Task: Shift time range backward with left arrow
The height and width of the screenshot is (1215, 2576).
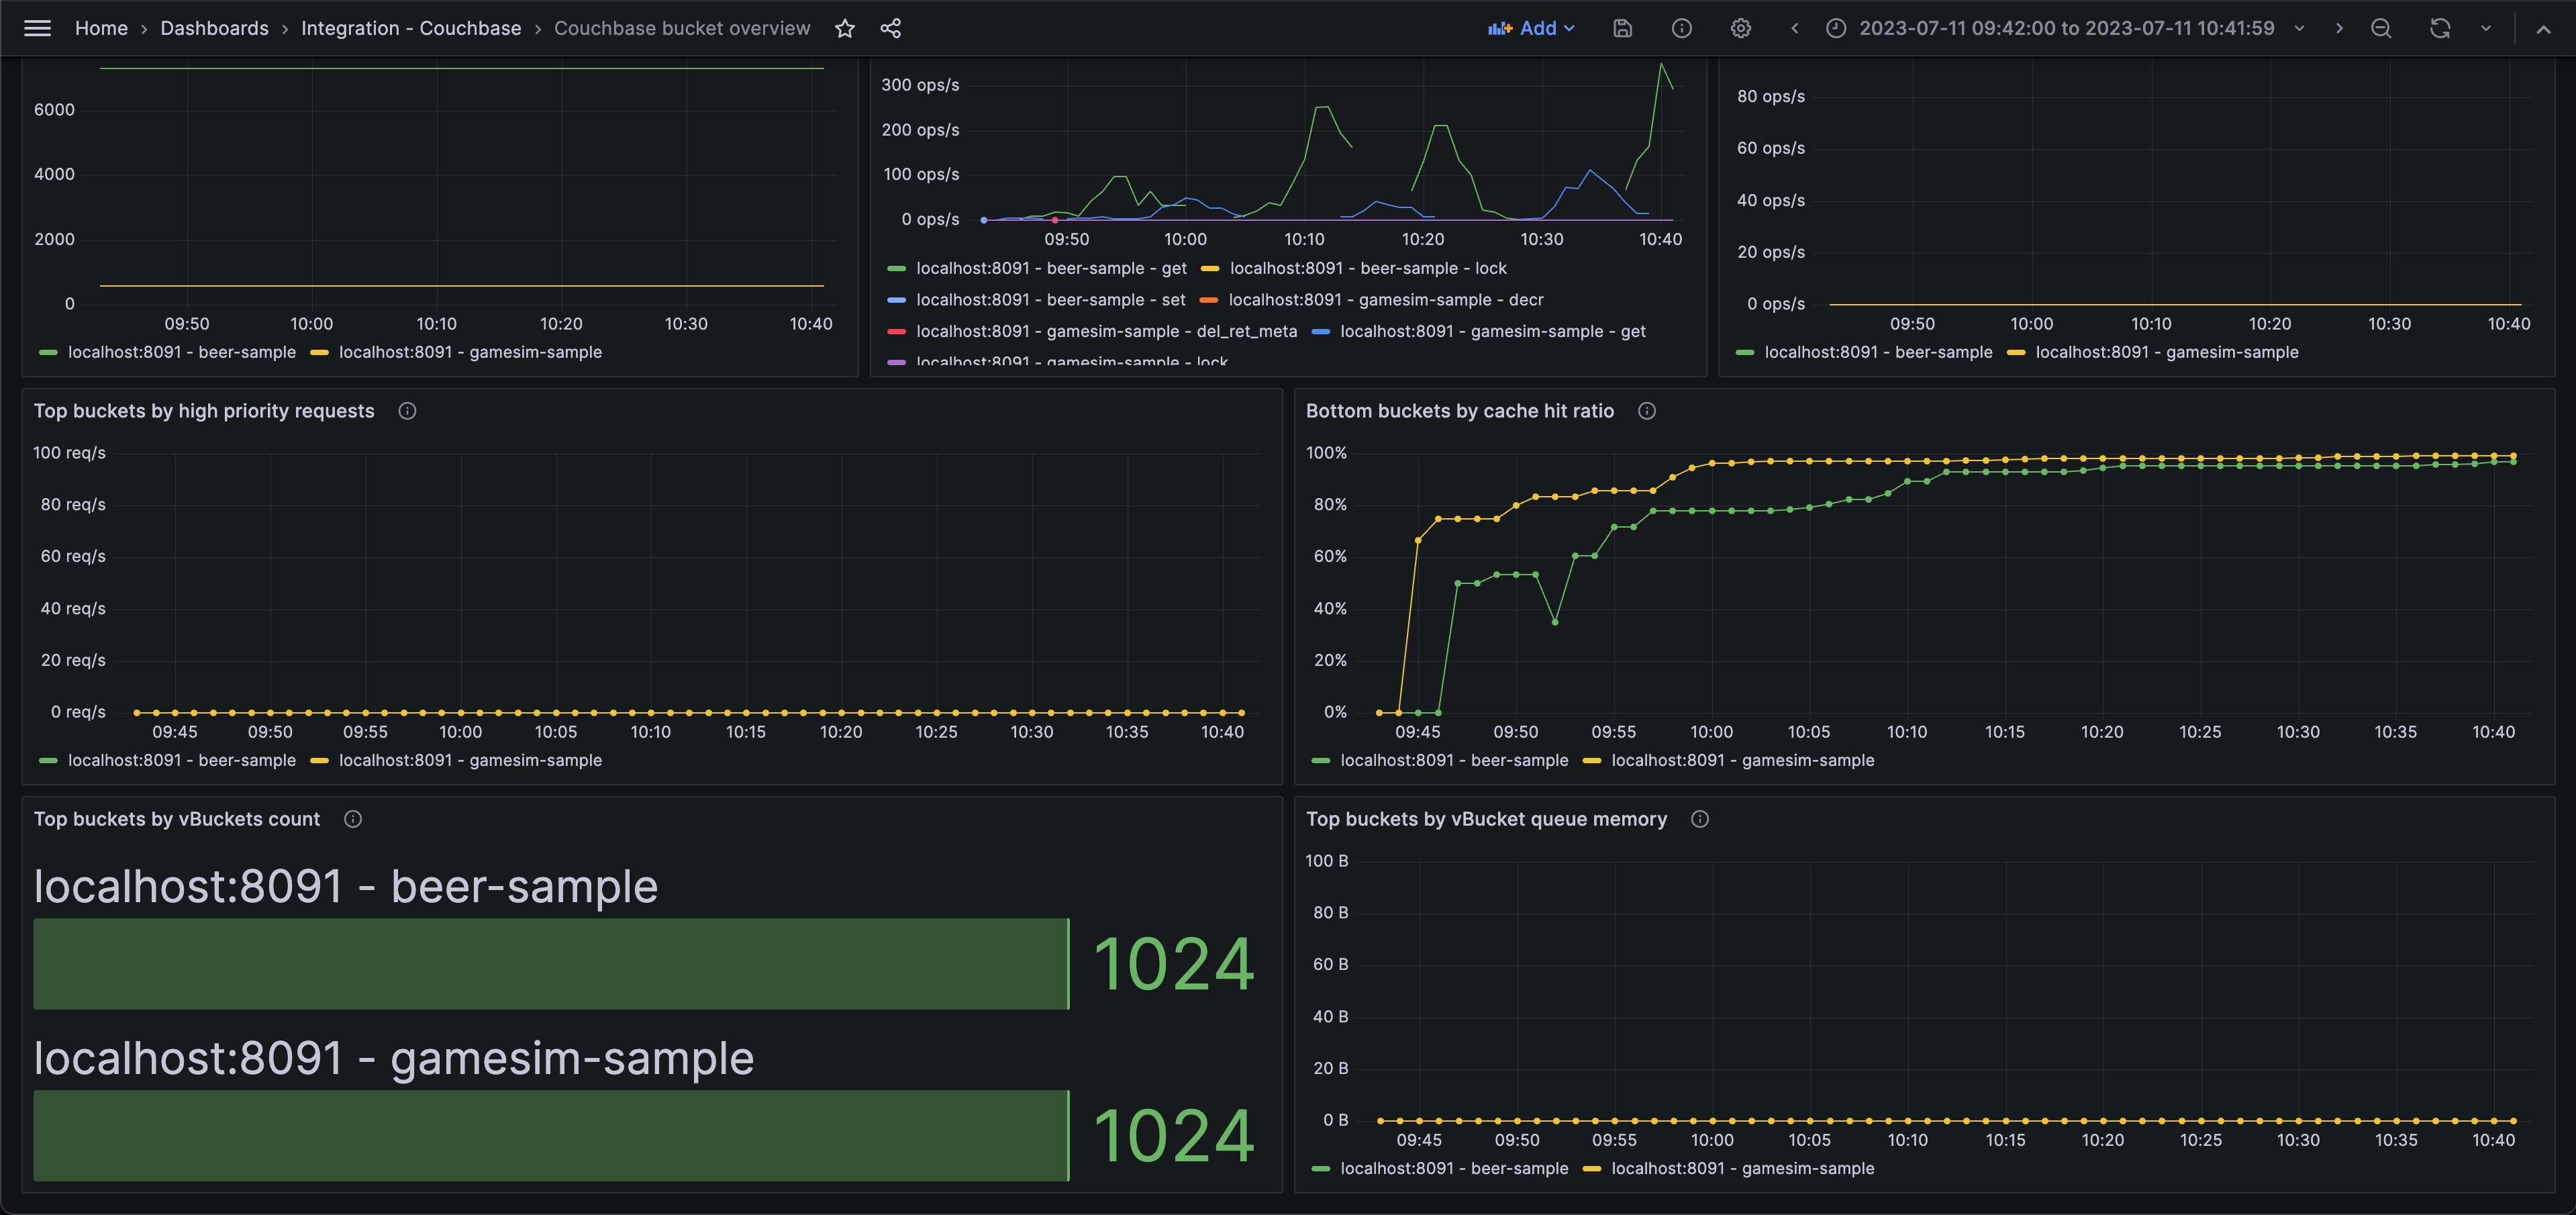Action: point(1794,28)
